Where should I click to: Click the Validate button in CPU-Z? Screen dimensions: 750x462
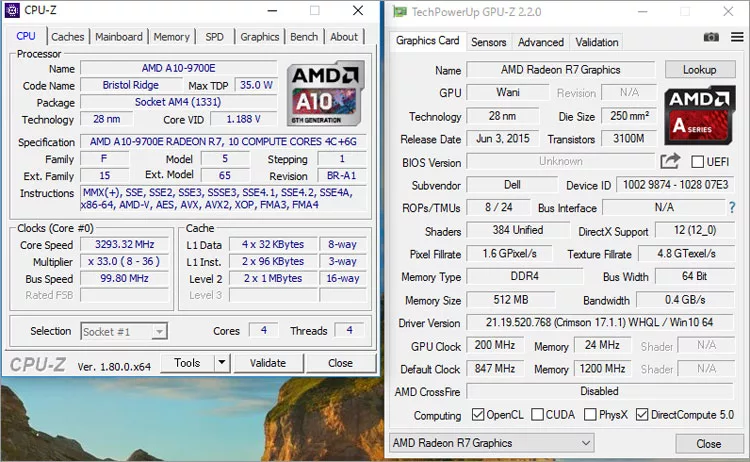coord(267,363)
